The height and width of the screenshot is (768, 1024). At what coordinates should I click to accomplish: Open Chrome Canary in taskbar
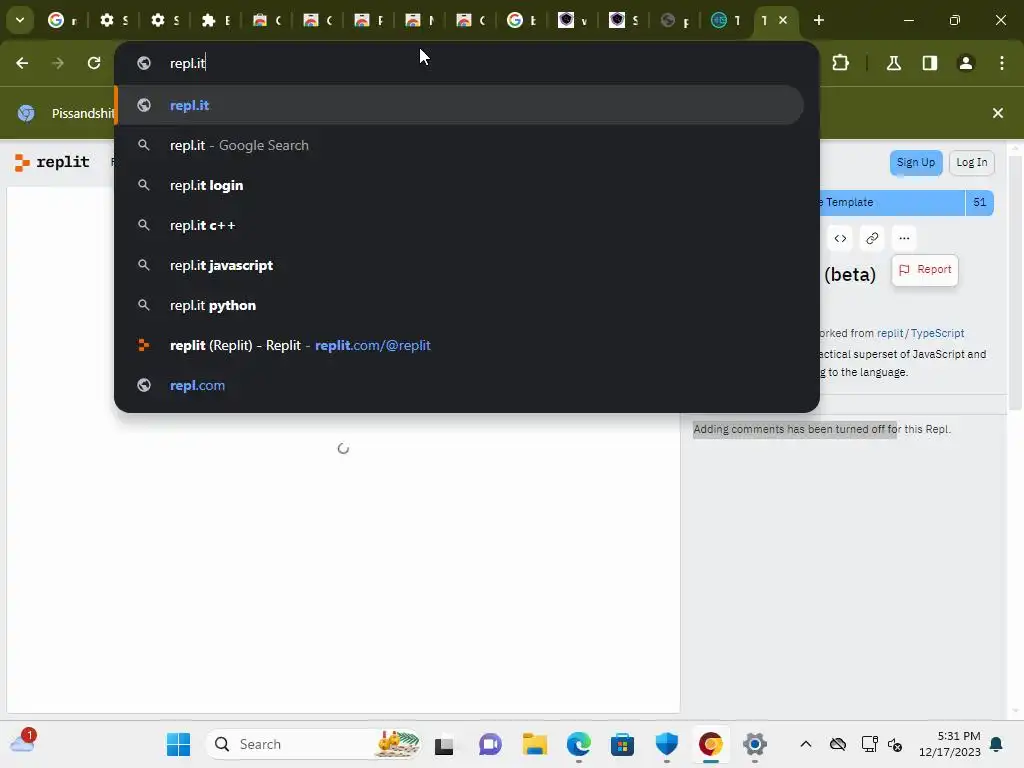pos(711,744)
